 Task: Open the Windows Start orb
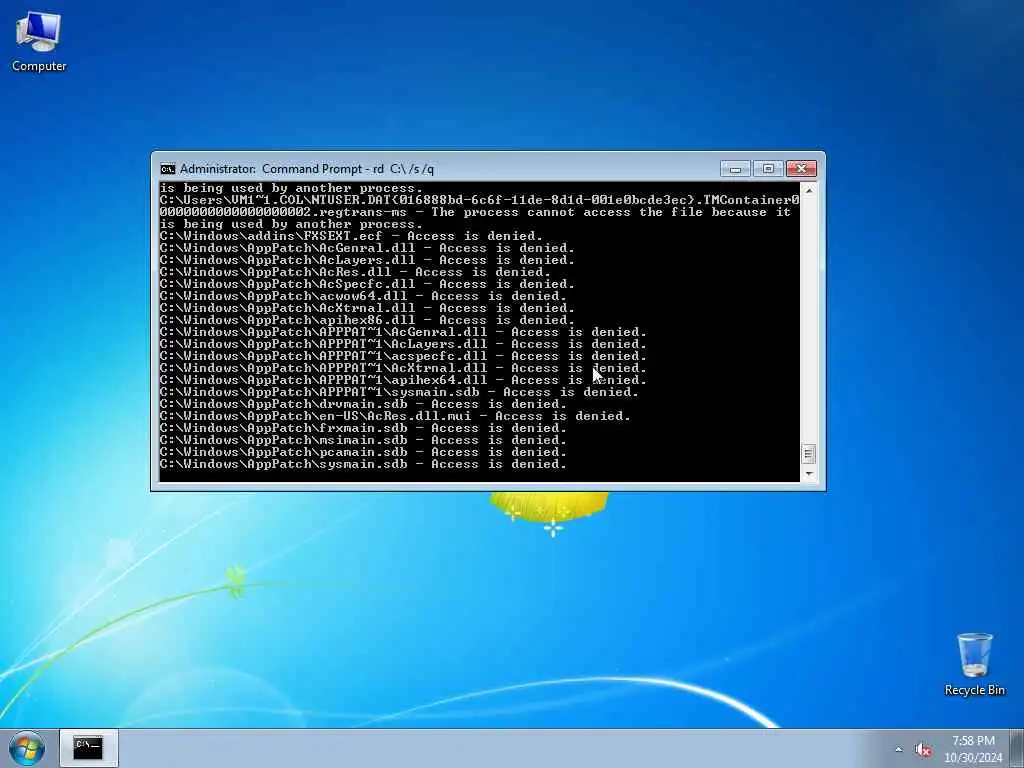[27, 748]
